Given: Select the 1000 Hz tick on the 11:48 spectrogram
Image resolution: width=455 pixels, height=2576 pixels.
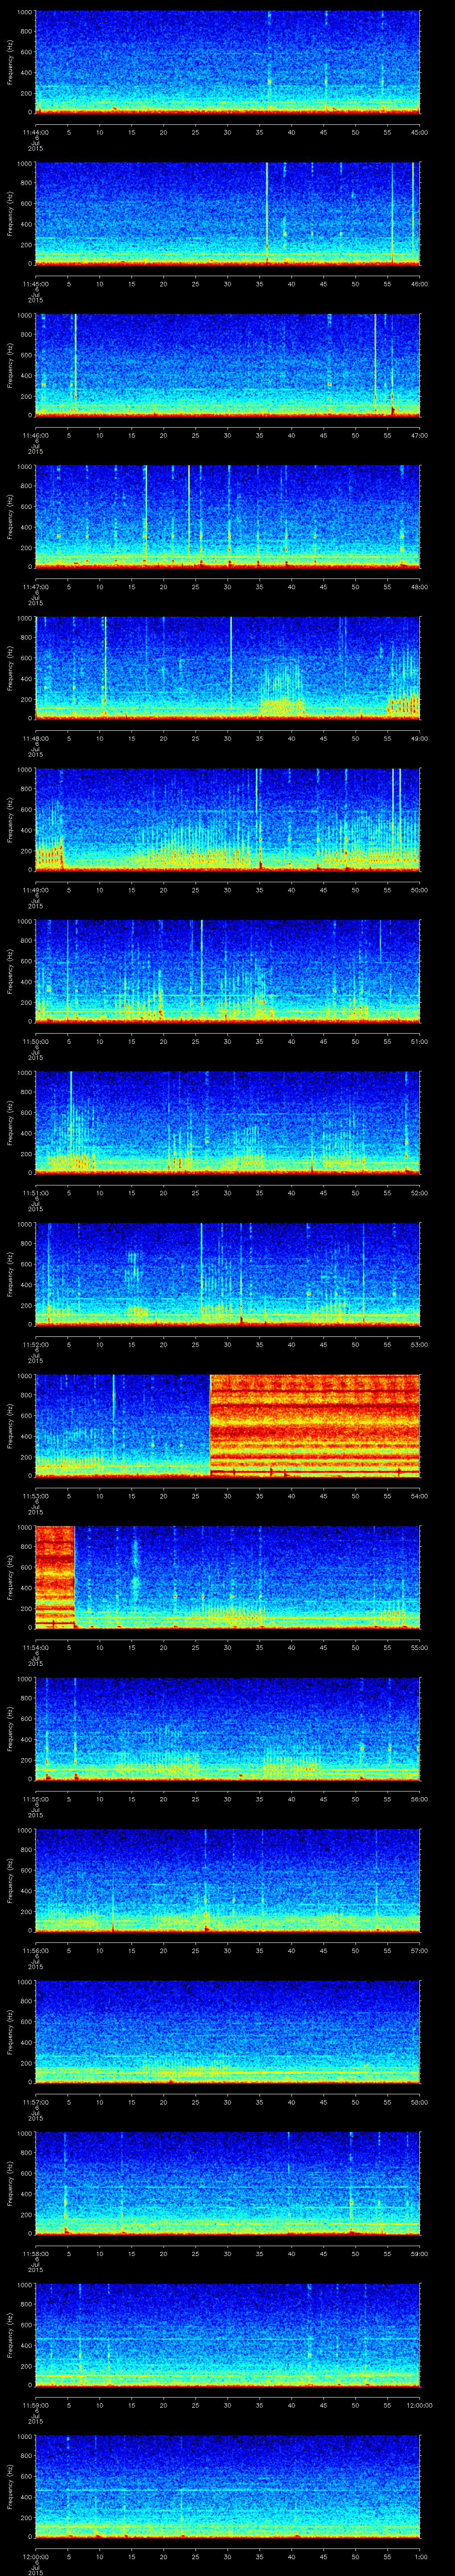Looking at the screenshot, I should tap(25, 619).
